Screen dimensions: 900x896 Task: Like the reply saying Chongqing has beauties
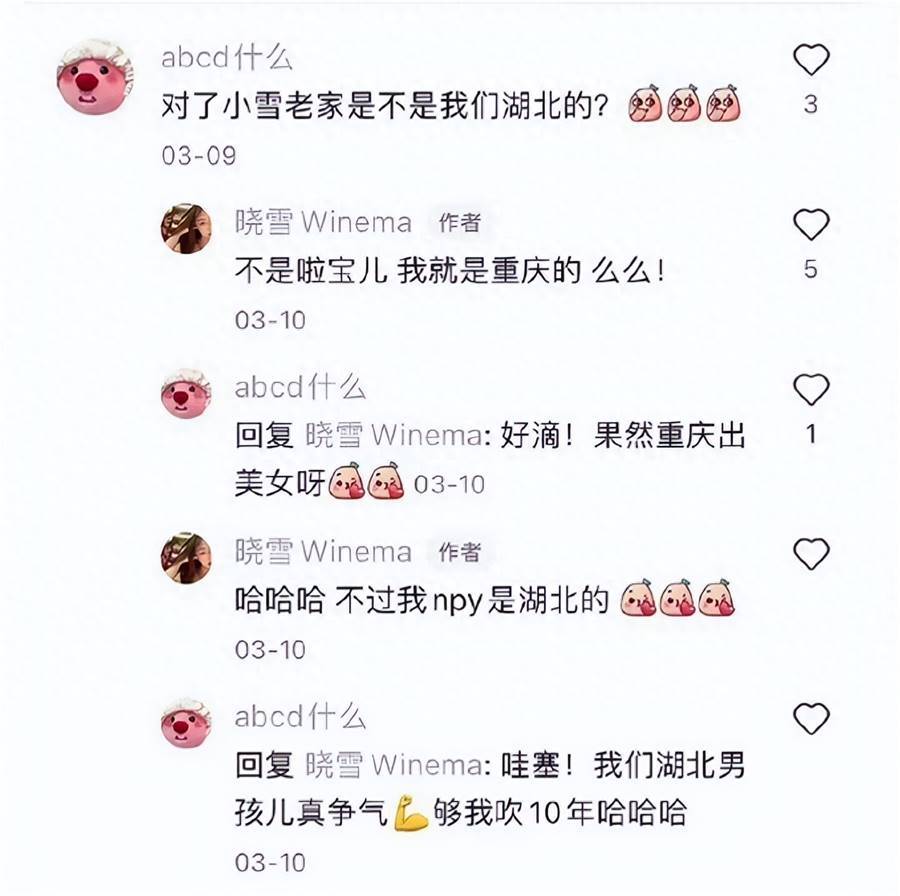coord(811,389)
